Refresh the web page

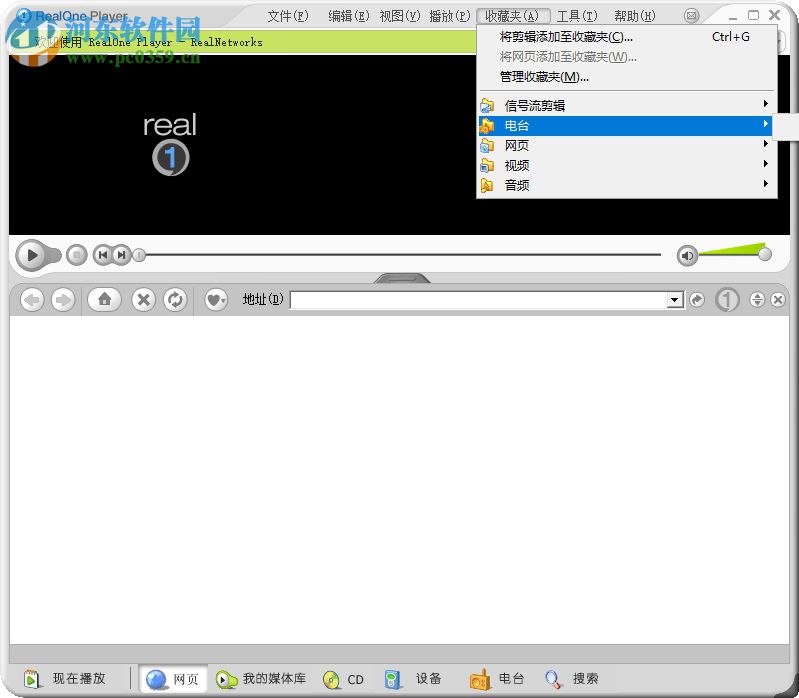(175, 300)
